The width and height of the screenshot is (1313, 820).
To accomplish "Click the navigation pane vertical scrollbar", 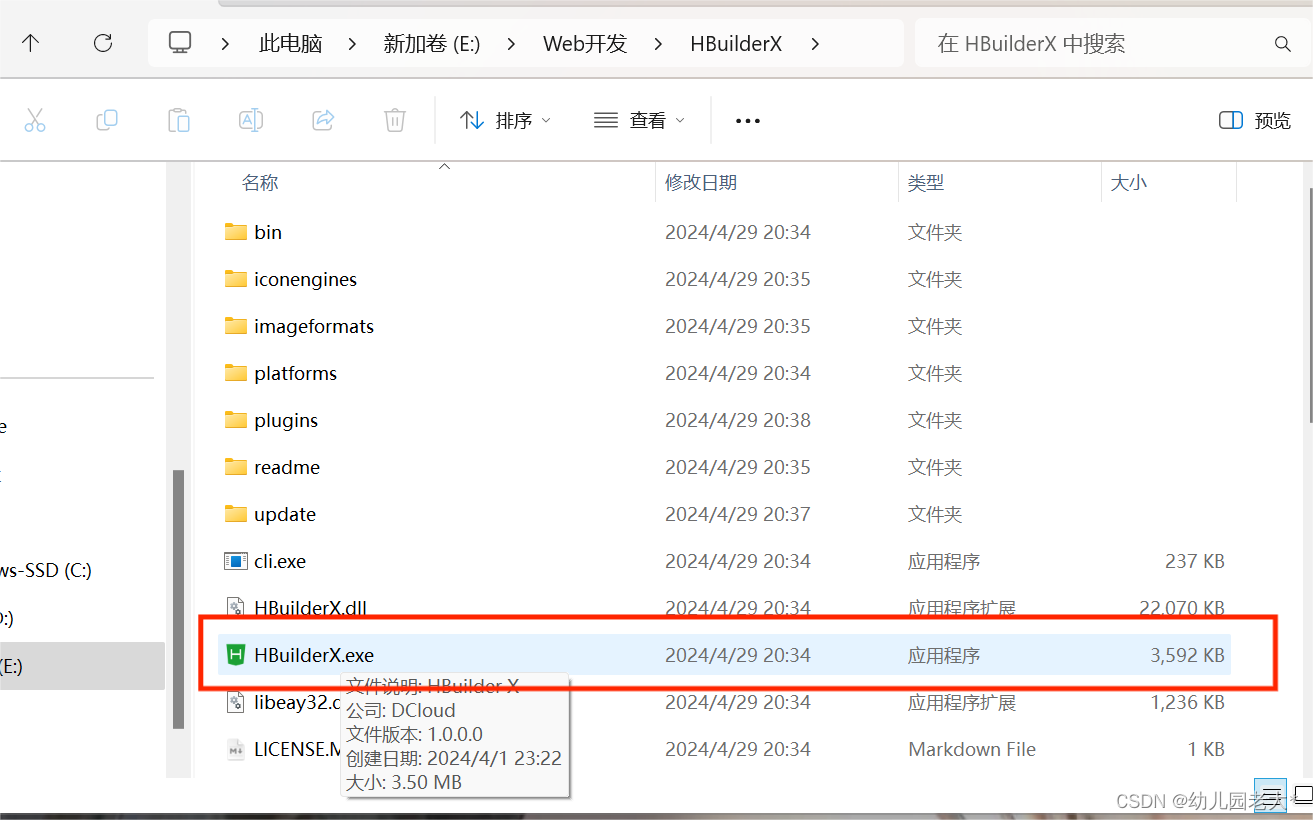I will point(178,598).
